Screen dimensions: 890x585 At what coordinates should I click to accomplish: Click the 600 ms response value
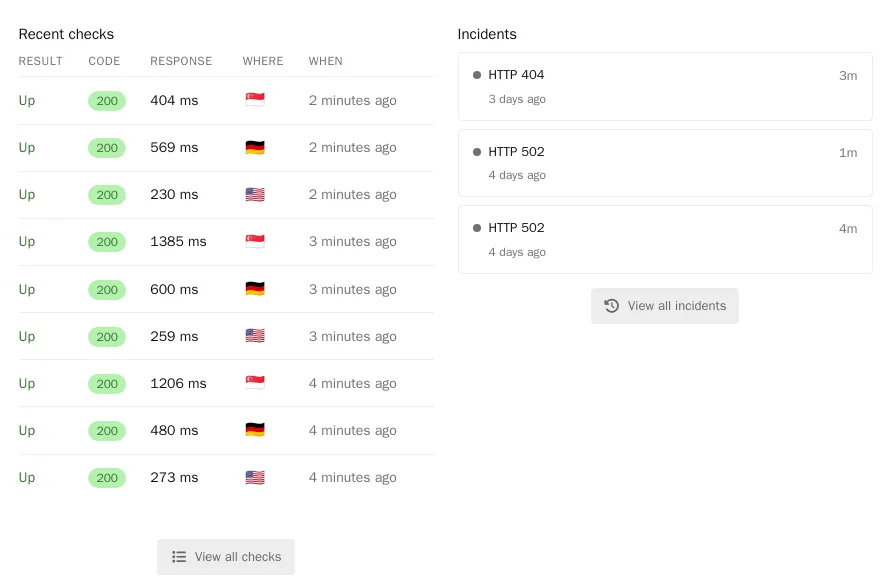[174, 289]
